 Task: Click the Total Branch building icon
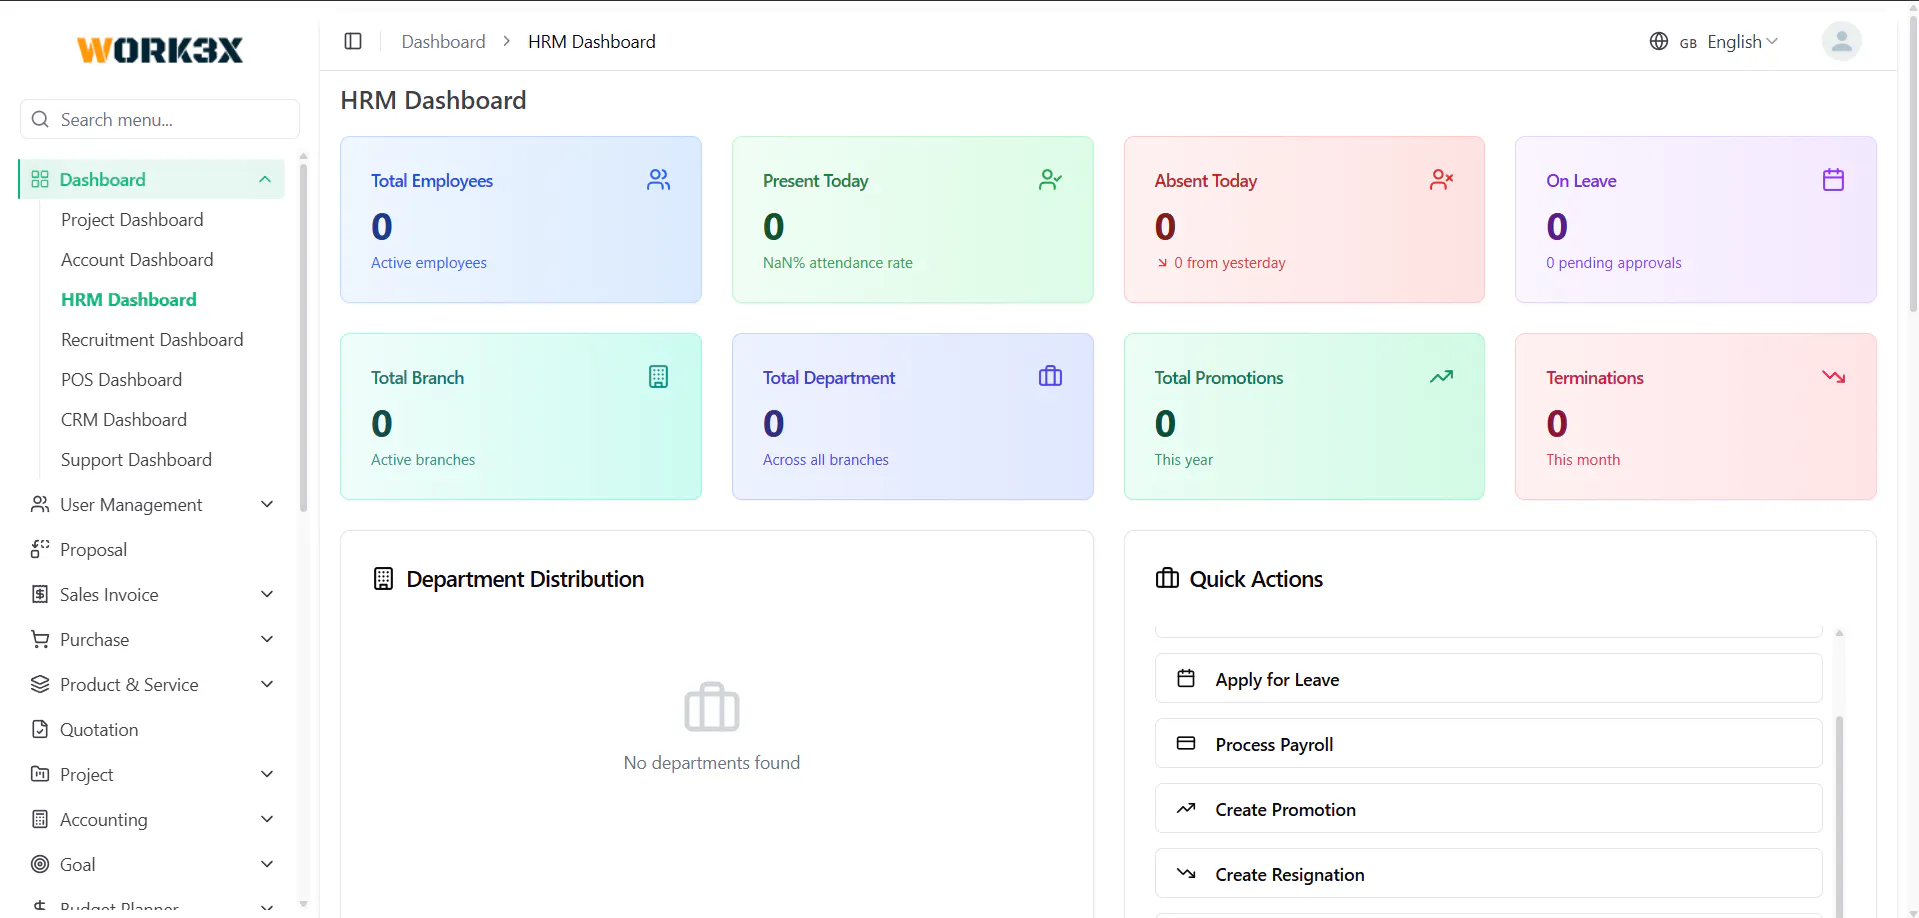coord(658,377)
